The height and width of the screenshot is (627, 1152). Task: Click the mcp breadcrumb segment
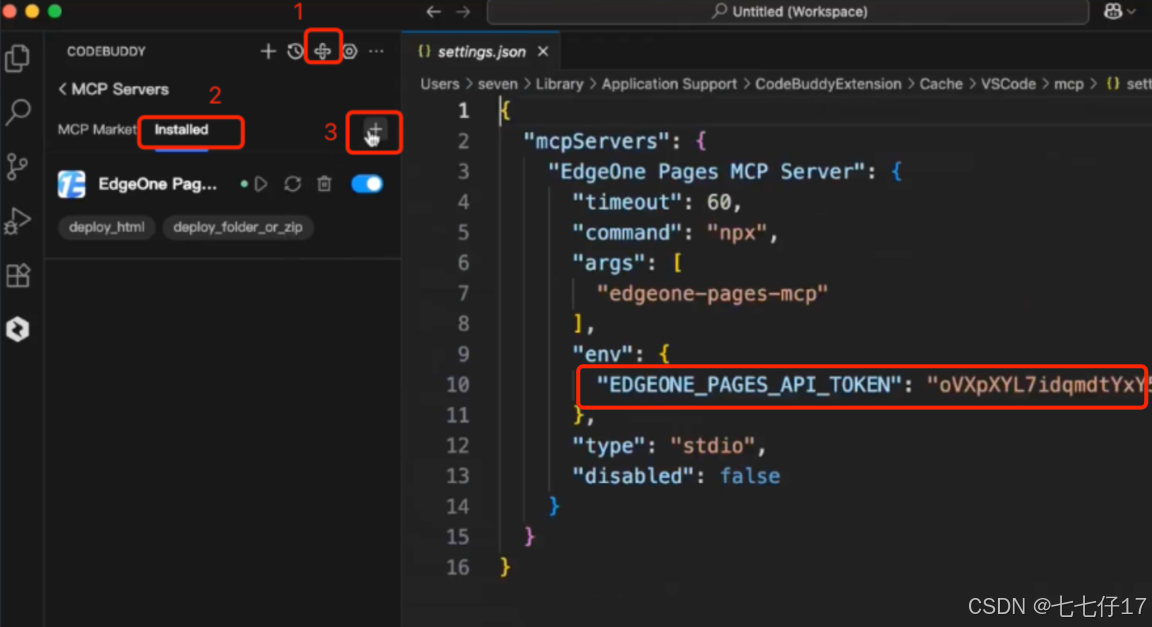coord(1068,84)
